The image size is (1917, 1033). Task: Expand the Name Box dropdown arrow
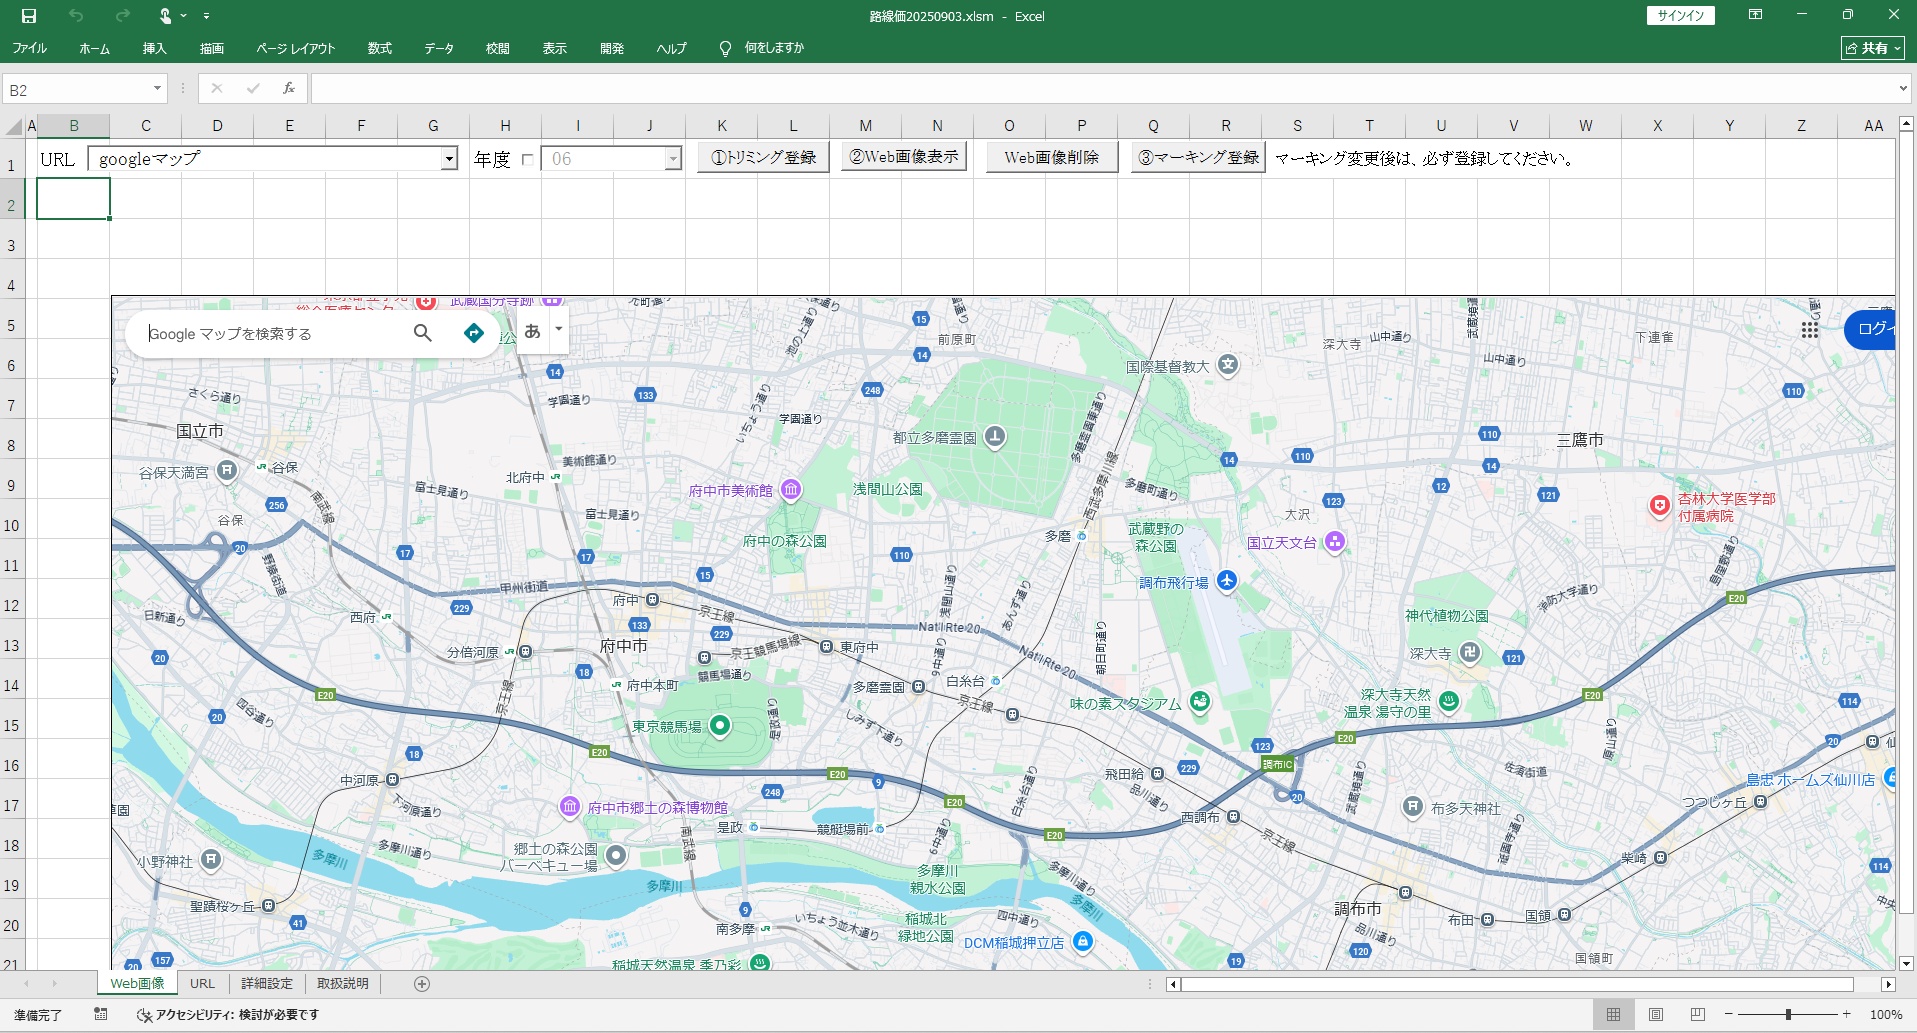coord(157,89)
